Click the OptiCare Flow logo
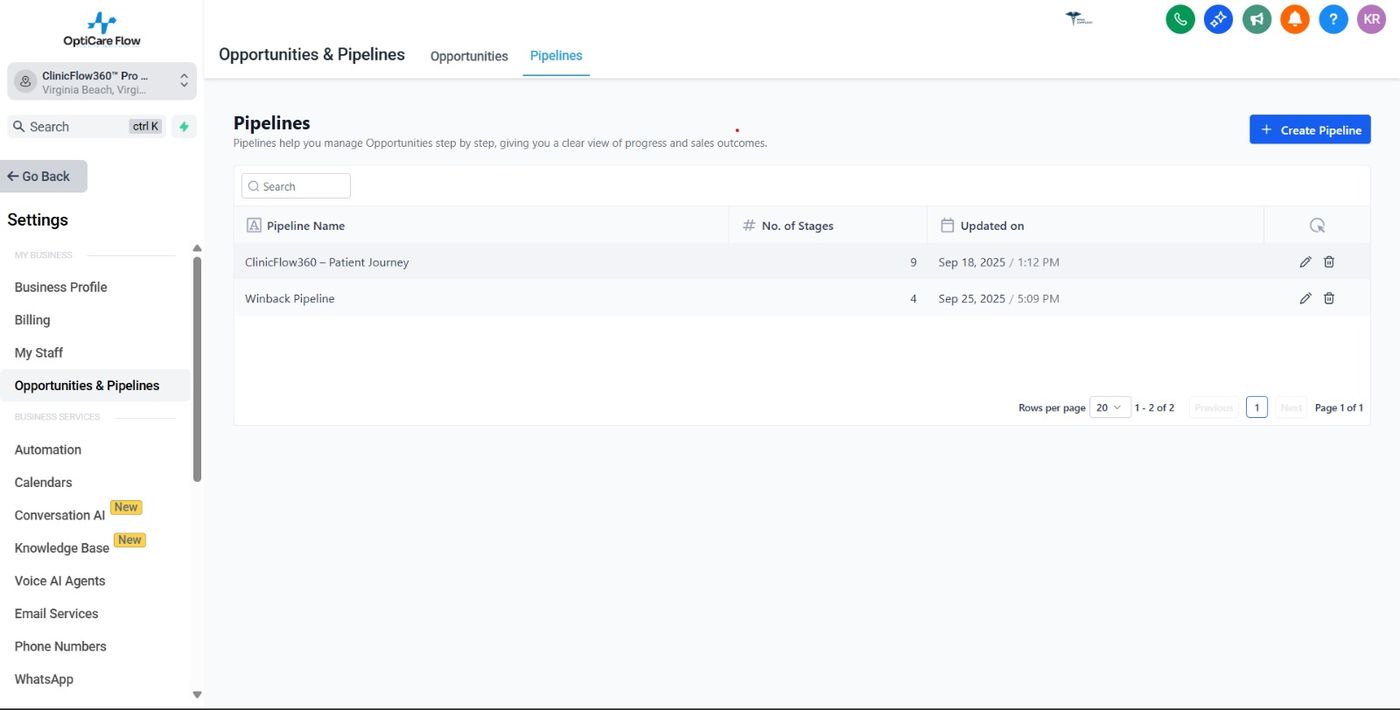The height and width of the screenshot is (710, 1400). (x=102, y=30)
